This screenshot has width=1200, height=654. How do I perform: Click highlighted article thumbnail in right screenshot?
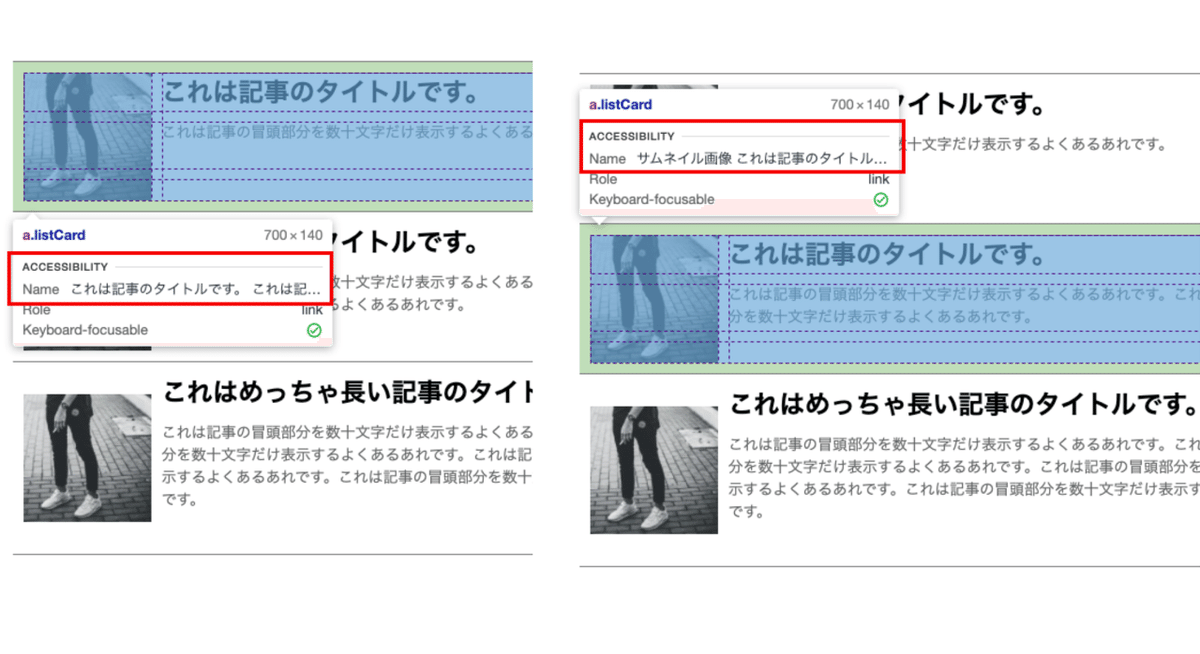pos(654,298)
